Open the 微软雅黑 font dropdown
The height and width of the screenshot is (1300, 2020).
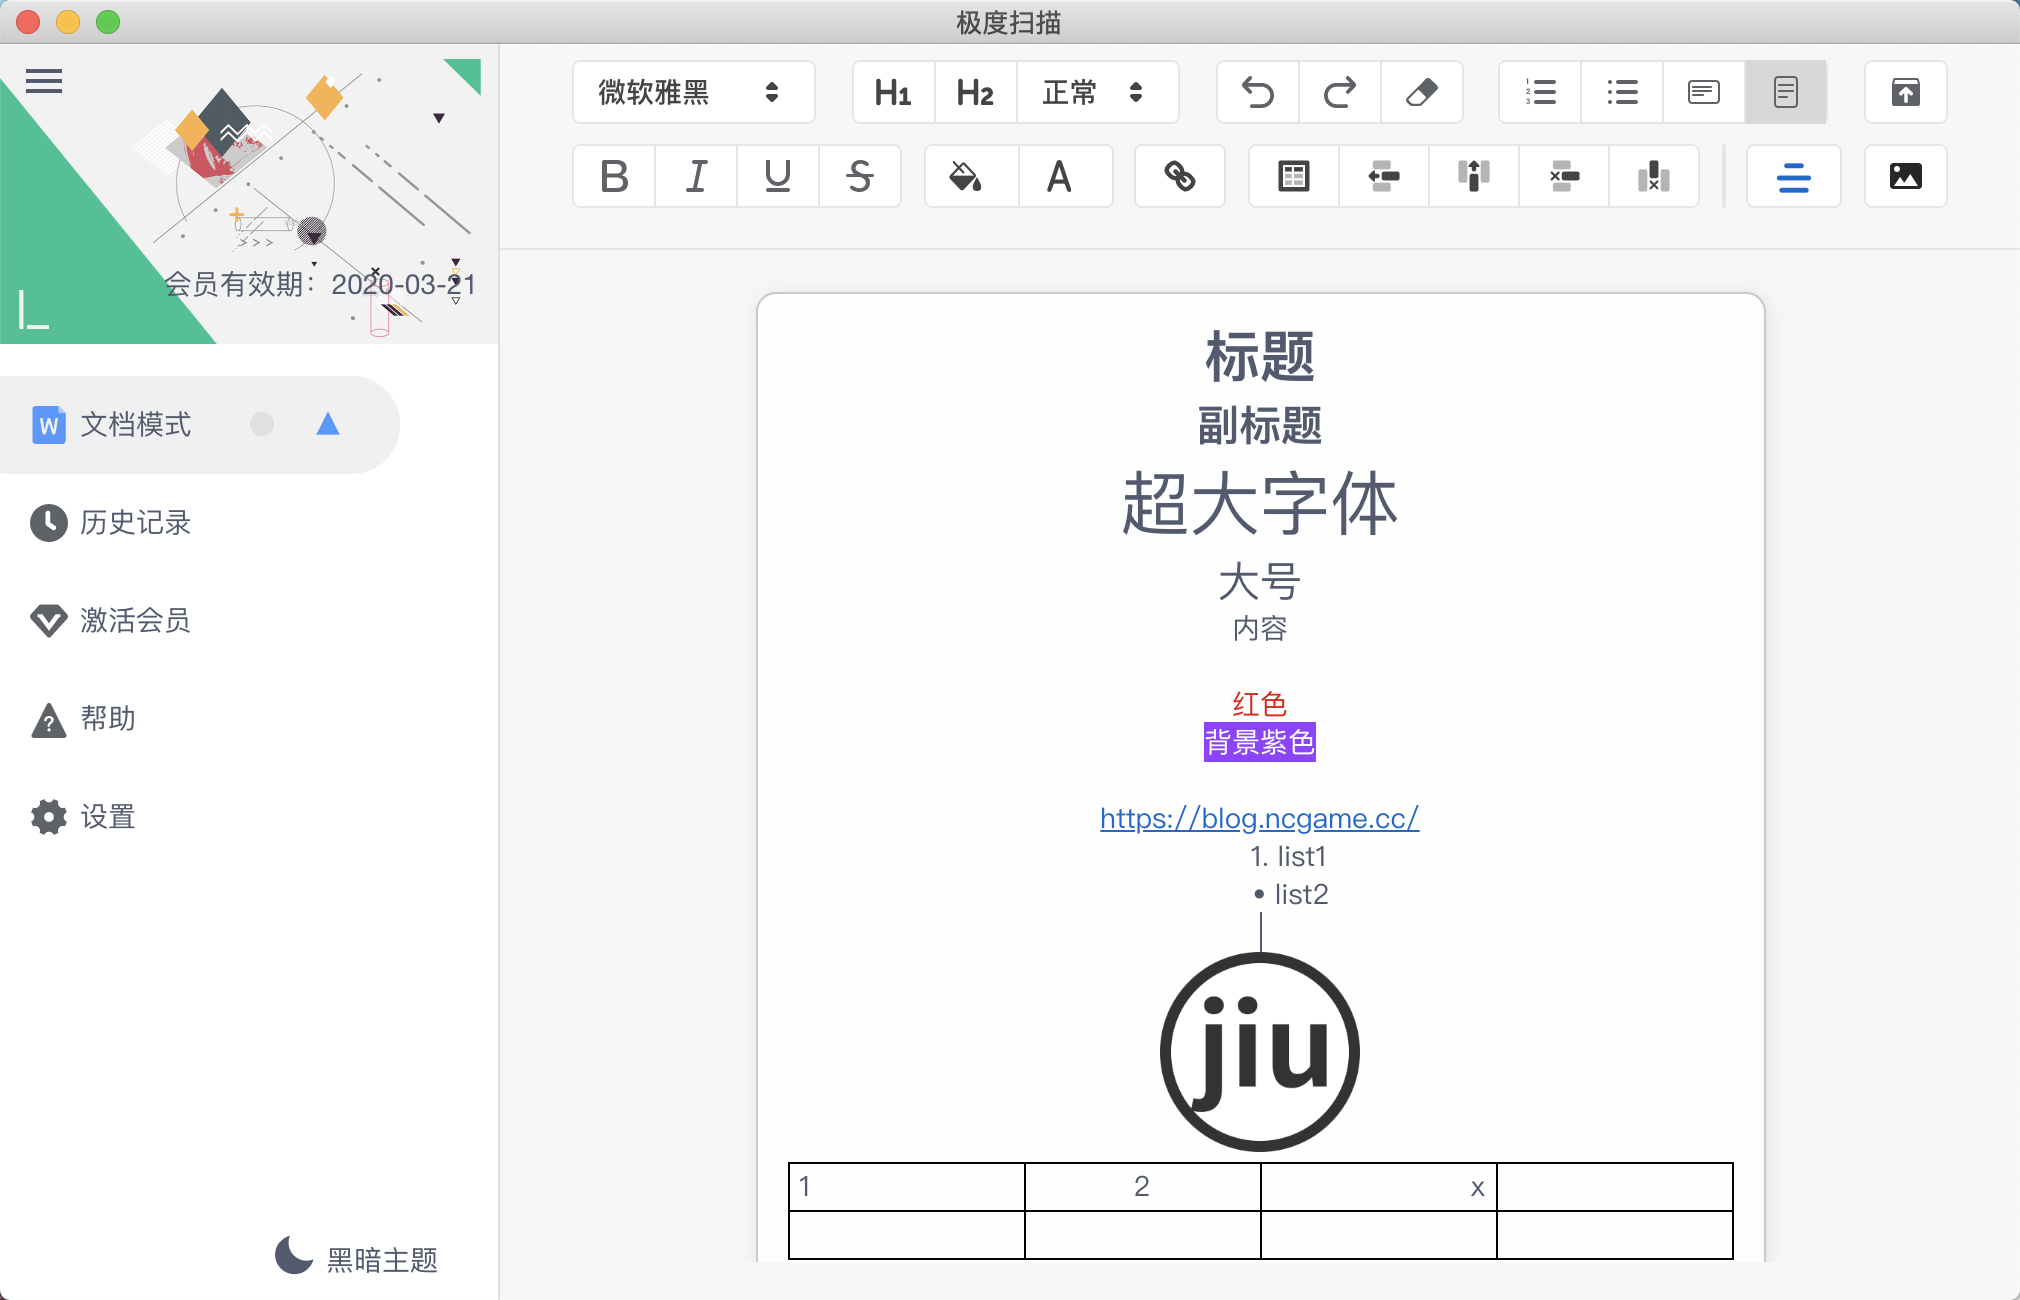[692, 93]
